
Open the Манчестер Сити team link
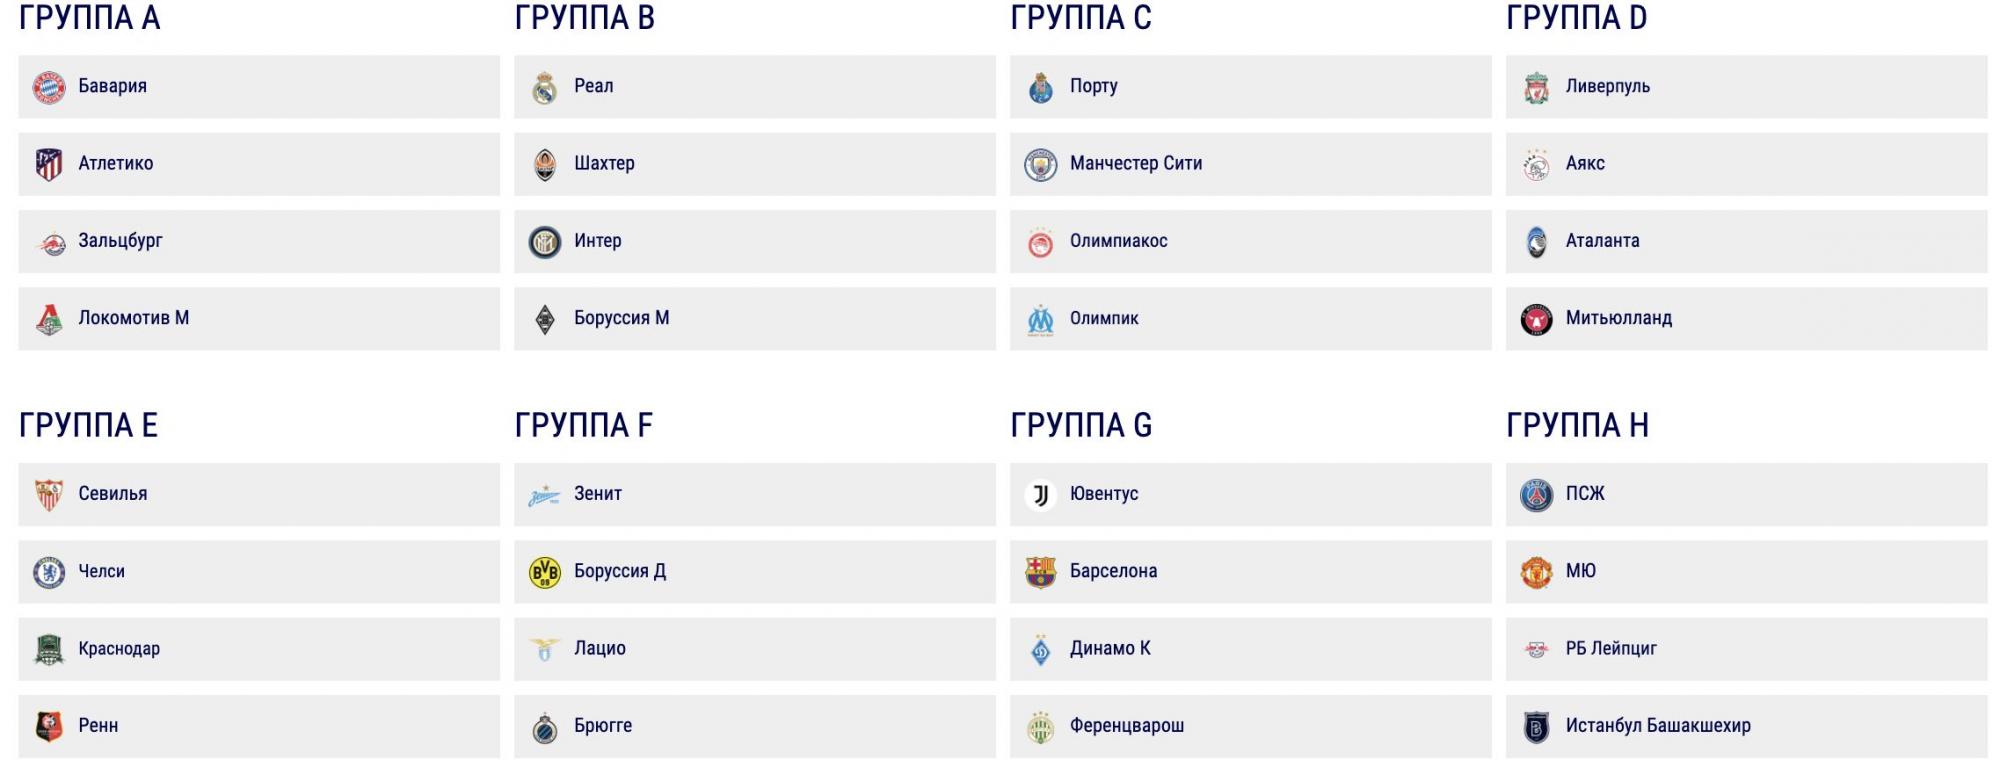point(1135,164)
